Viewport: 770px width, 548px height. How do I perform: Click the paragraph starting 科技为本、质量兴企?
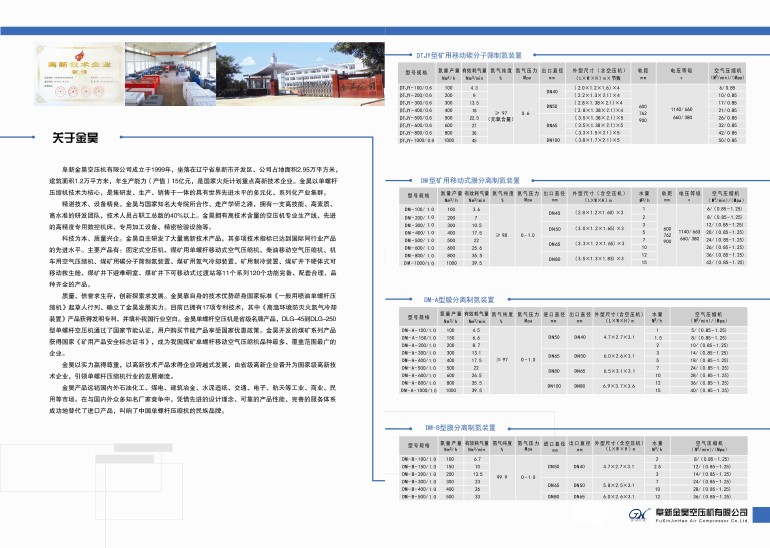193,261
